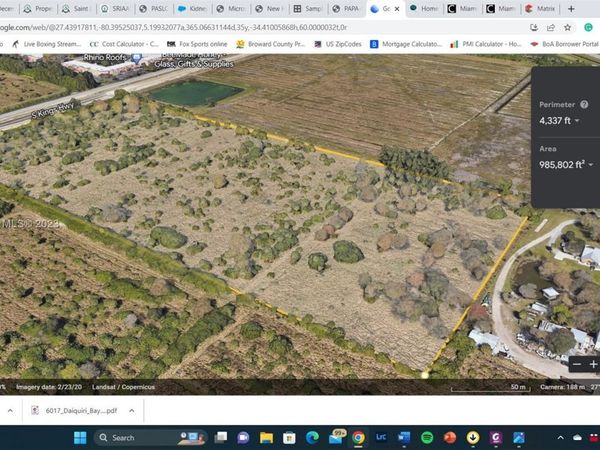This screenshot has height=450, width=600.
Task: Switch to the Home tab
Action: pos(424,8)
